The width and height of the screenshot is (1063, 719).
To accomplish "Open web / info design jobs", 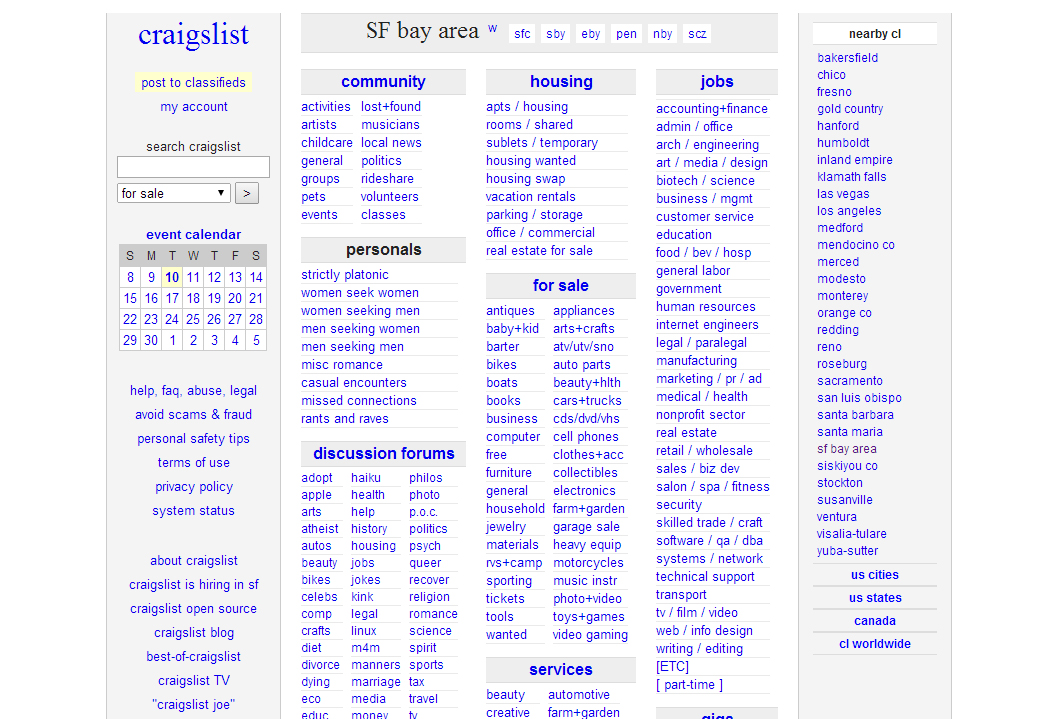I will click(704, 631).
